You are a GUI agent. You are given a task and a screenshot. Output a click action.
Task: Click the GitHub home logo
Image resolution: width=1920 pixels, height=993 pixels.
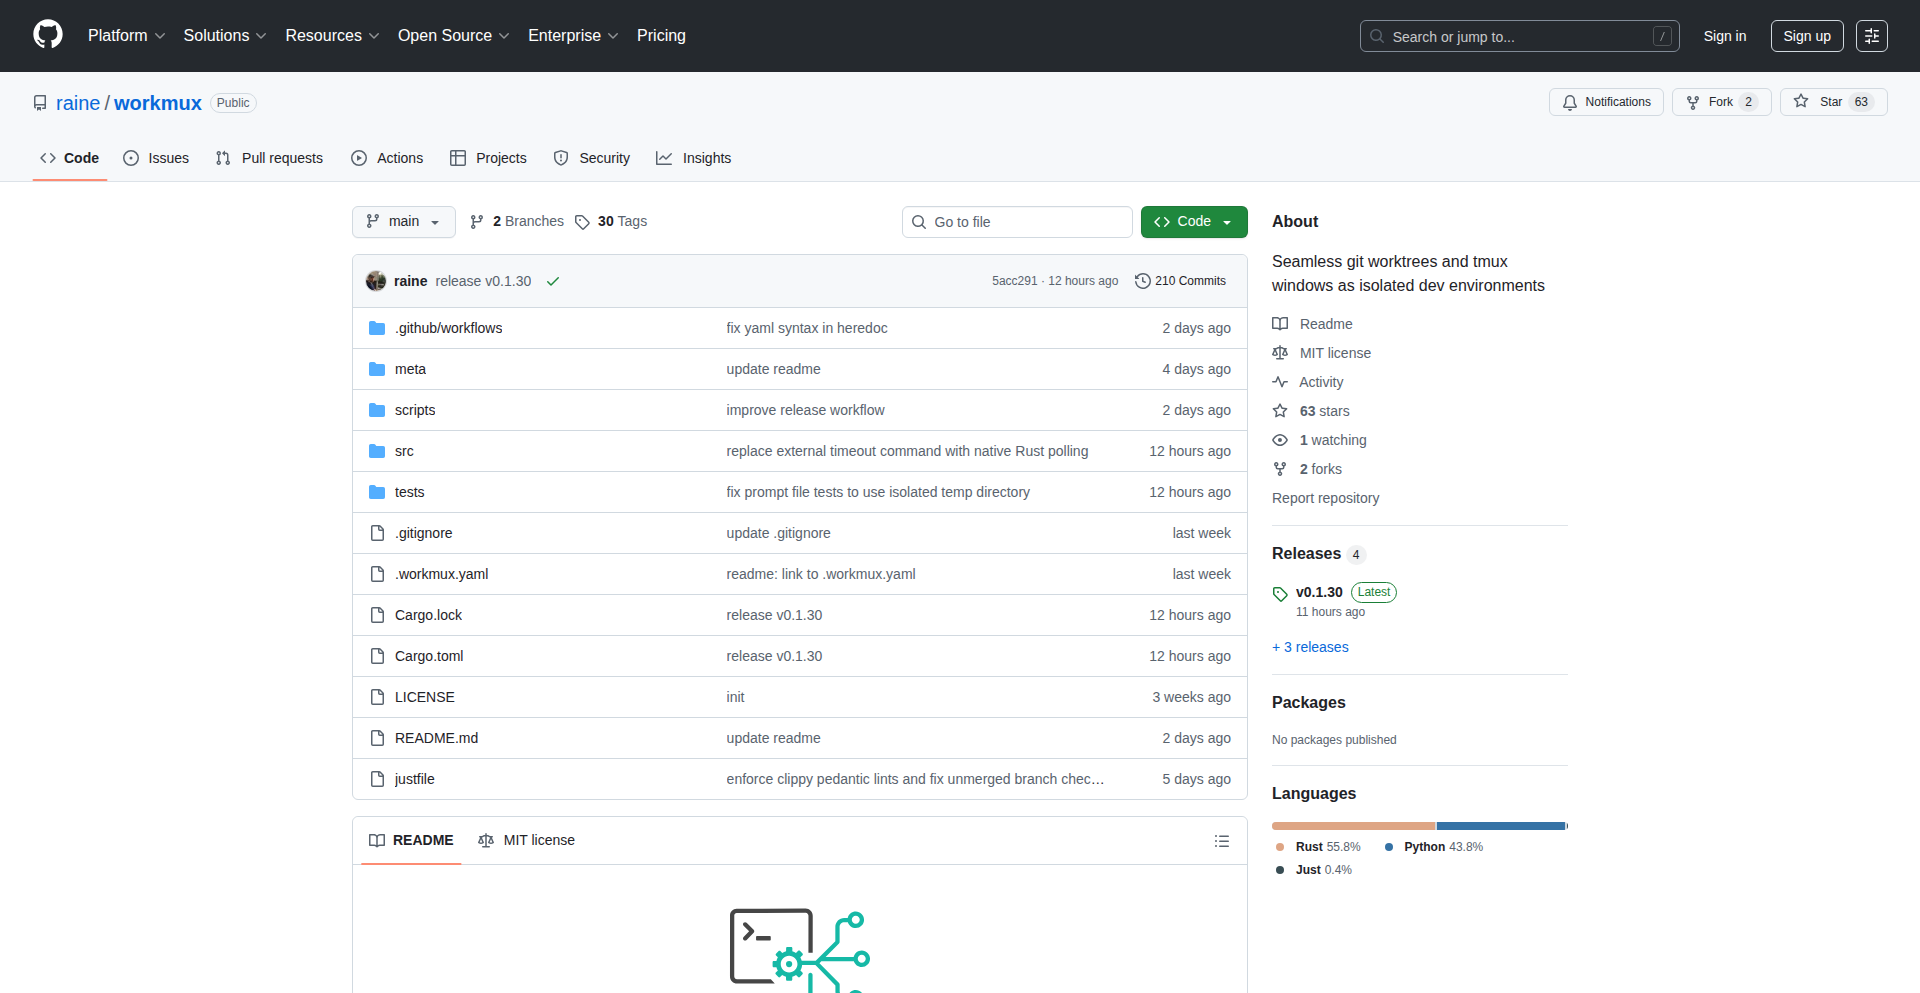click(46, 35)
